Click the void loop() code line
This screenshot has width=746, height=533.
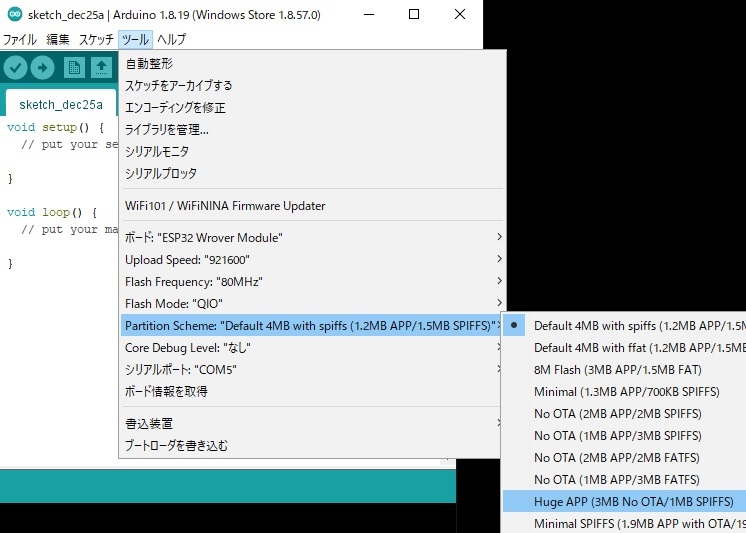(52, 212)
